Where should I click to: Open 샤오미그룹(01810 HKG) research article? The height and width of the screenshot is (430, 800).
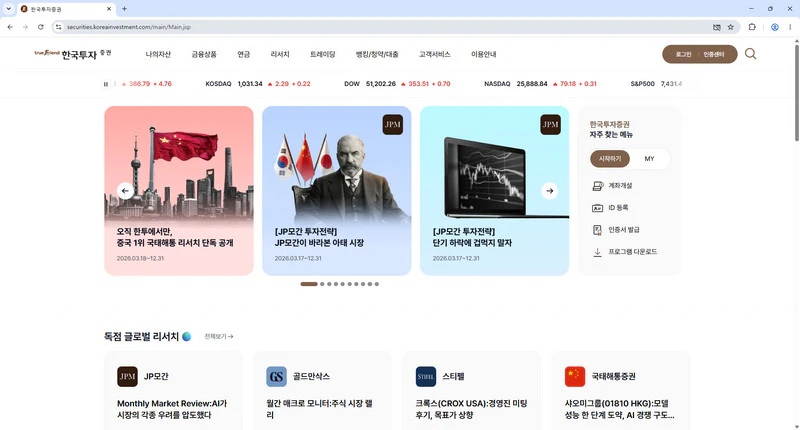pos(619,409)
